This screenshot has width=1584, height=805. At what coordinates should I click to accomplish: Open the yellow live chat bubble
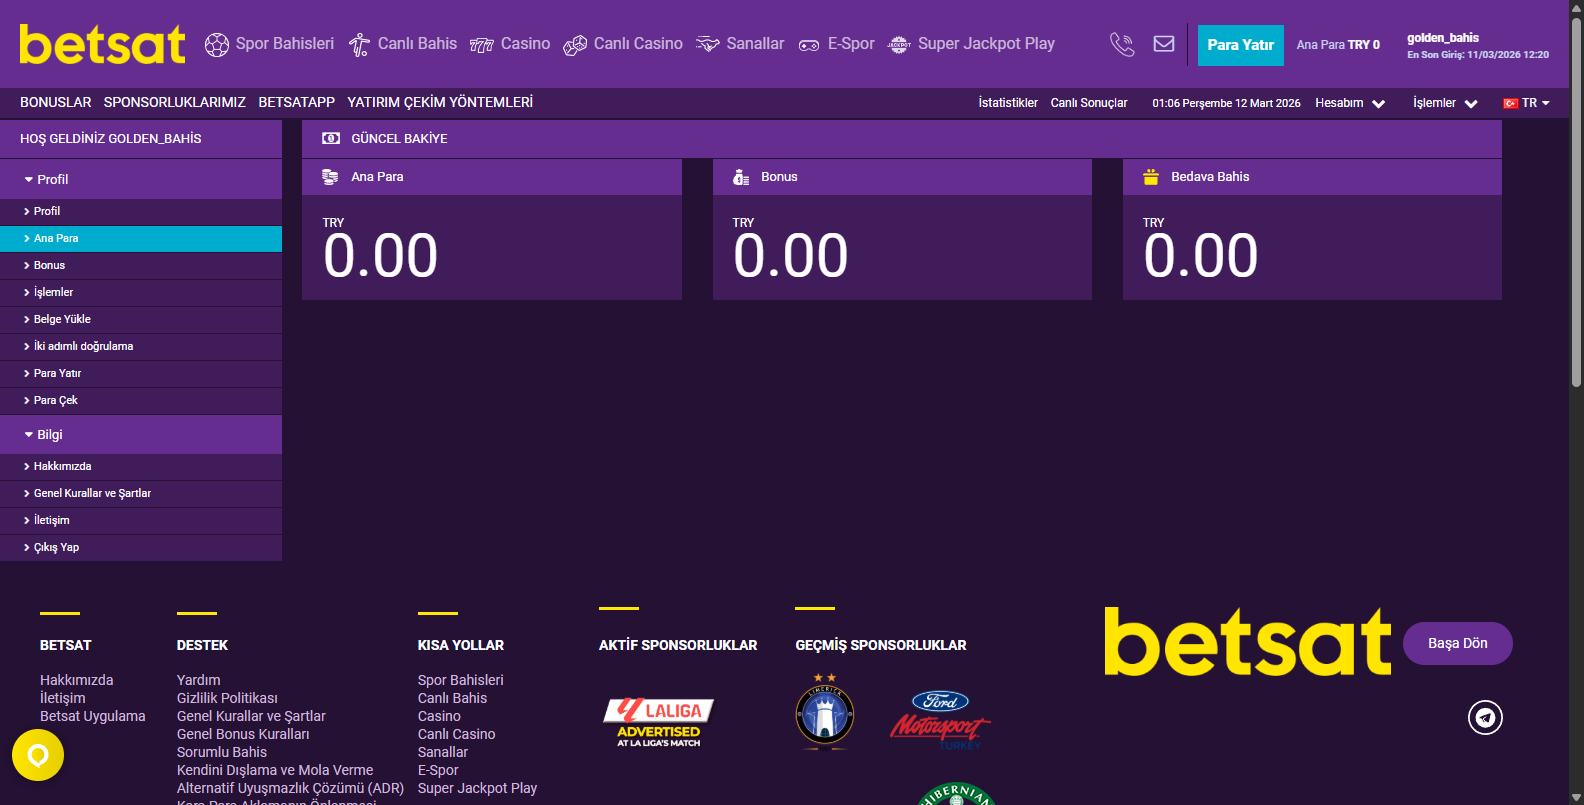[38, 755]
